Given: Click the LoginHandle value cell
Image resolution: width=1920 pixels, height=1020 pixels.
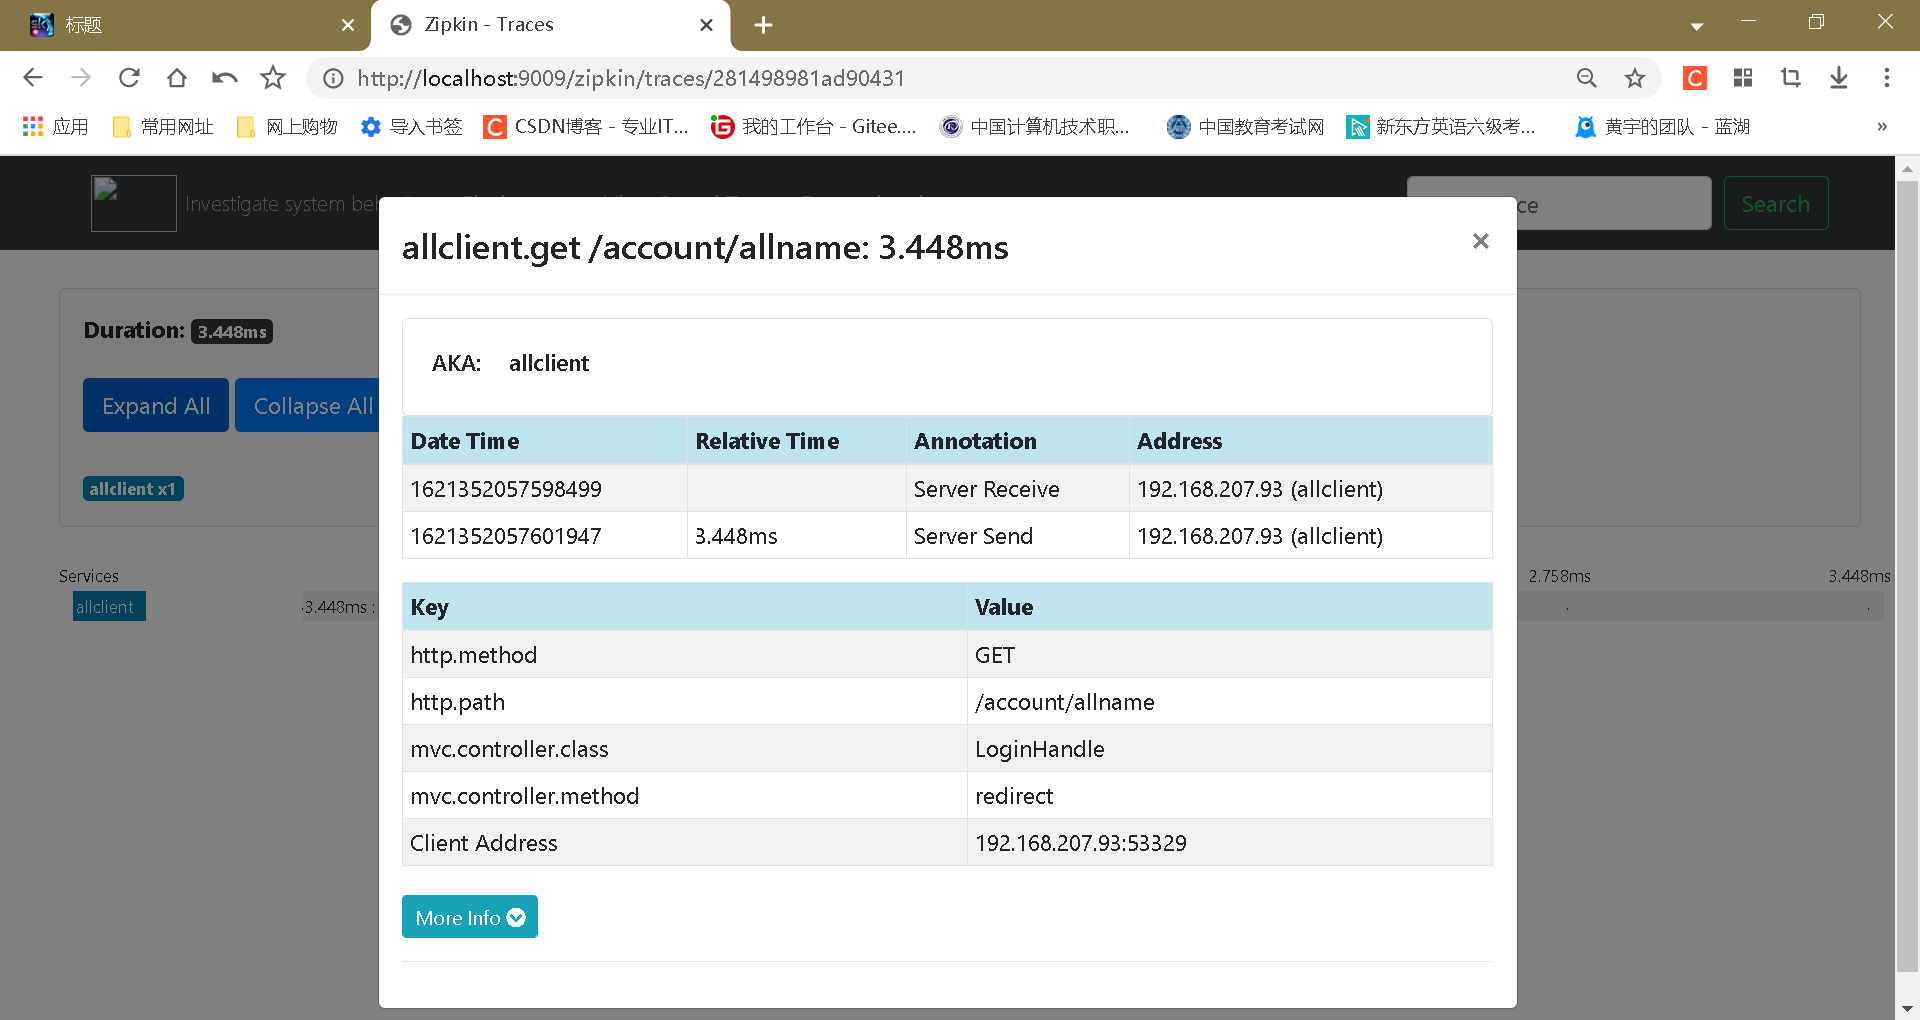Looking at the screenshot, I should pyautogui.click(x=1229, y=748).
